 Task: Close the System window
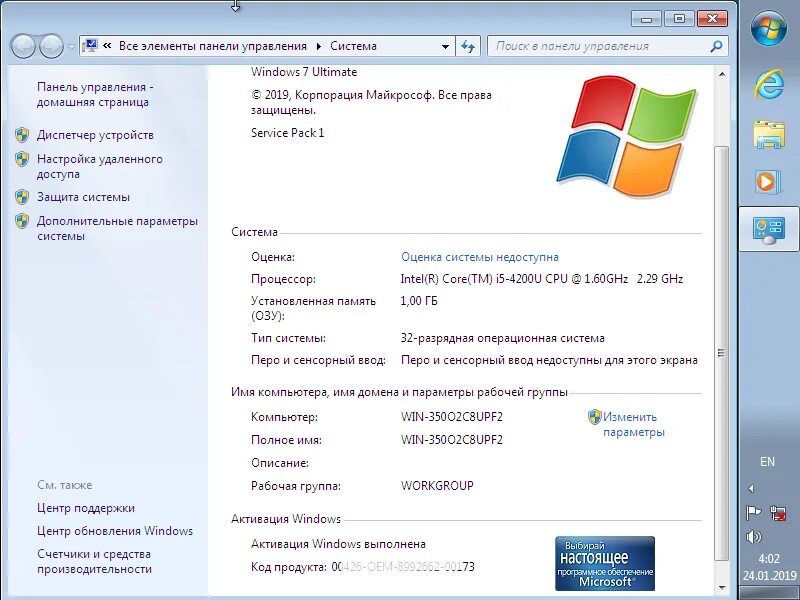(712, 19)
